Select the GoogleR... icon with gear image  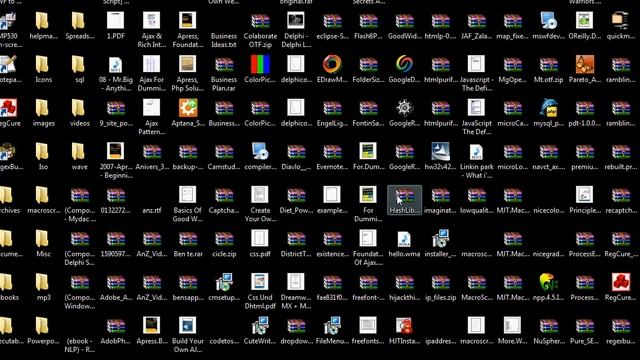(404, 108)
